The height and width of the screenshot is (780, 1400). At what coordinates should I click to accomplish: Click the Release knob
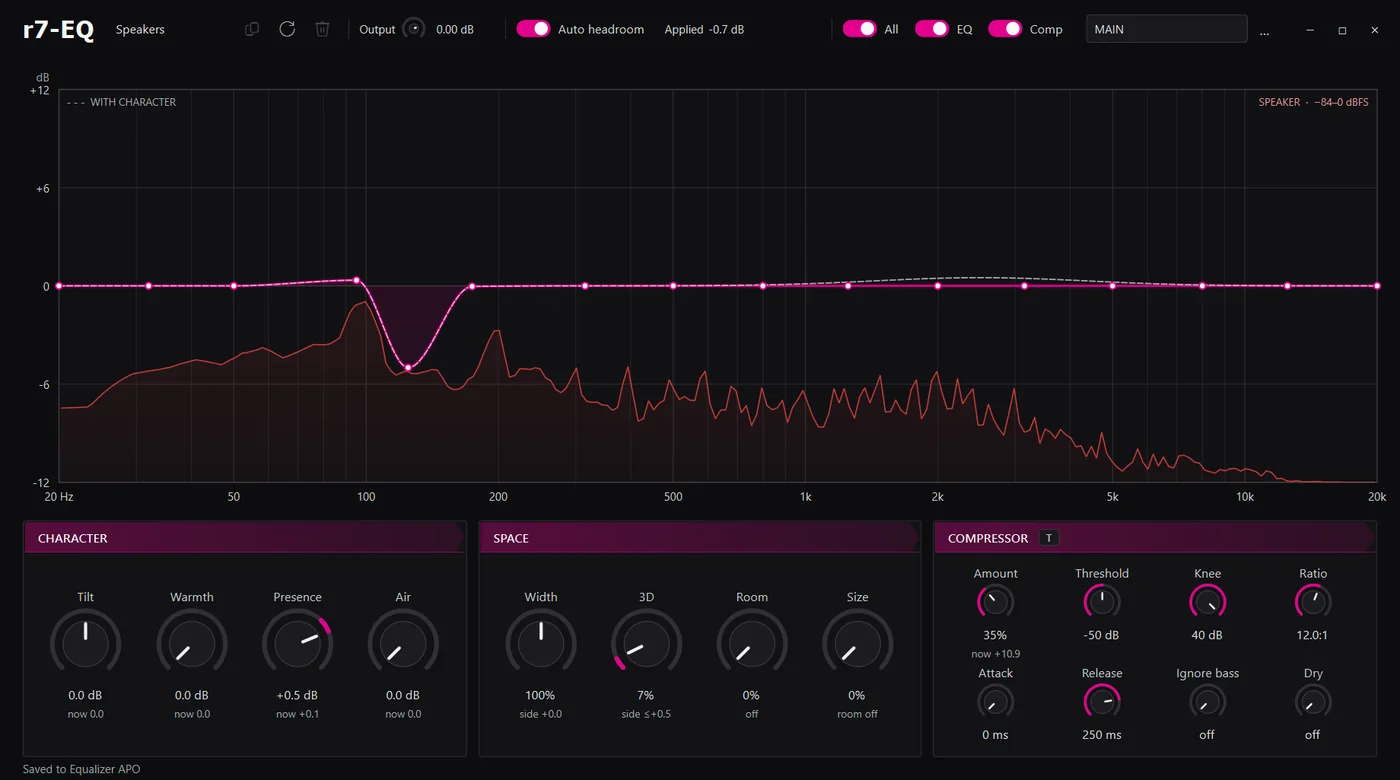click(1102, 702)
